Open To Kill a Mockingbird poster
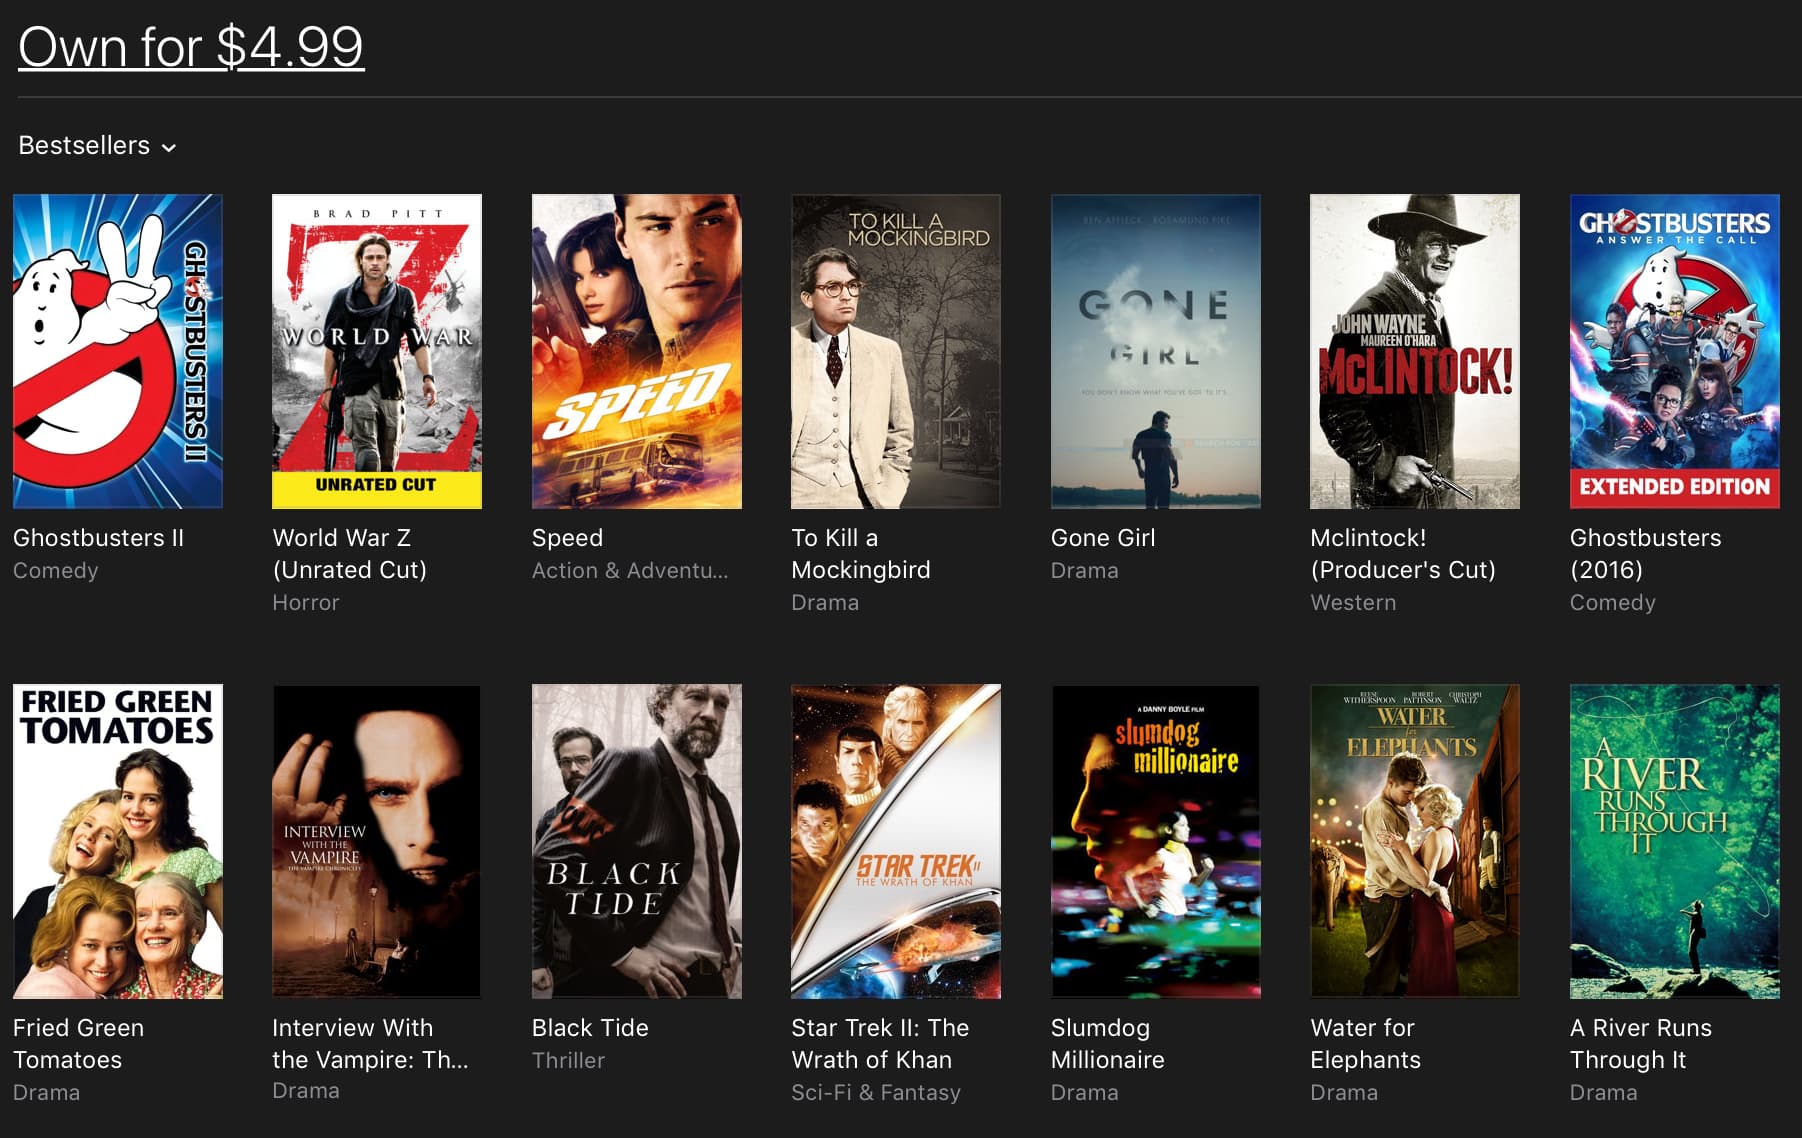 (896, 351)
